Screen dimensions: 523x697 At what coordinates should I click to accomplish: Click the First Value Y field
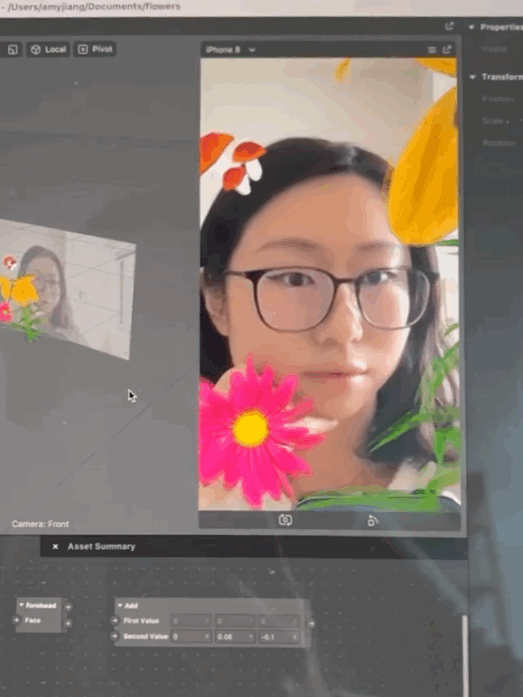[x=235, y=621]
